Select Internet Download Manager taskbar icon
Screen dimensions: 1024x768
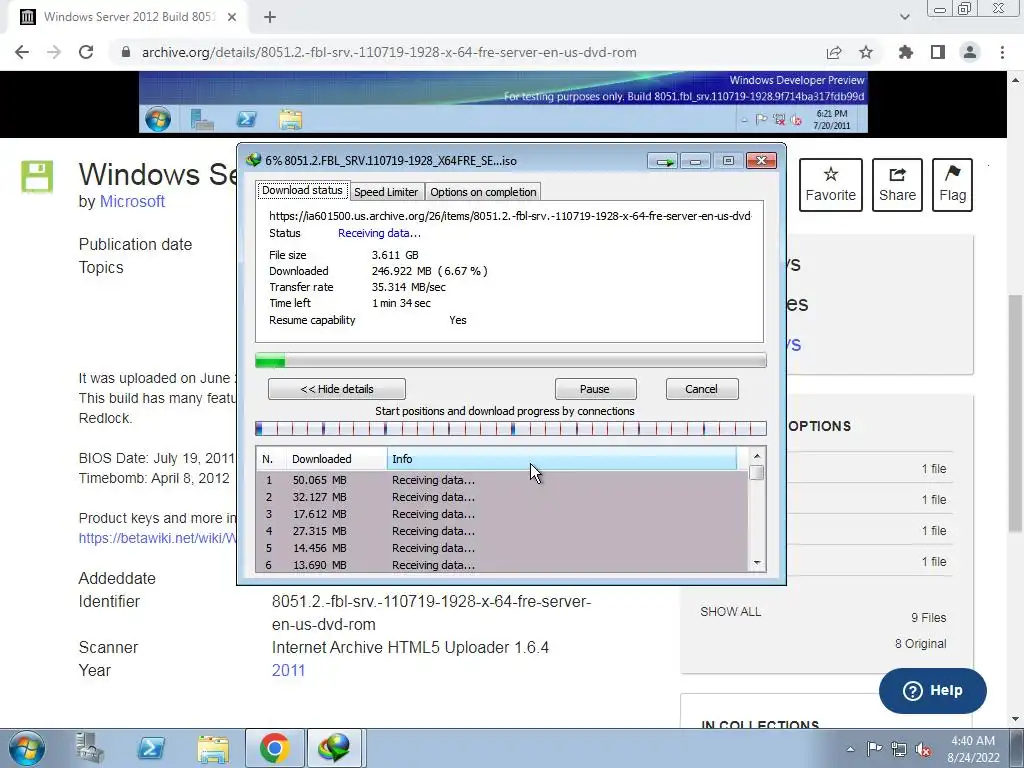pyautogui.click(x=334, y=748)
